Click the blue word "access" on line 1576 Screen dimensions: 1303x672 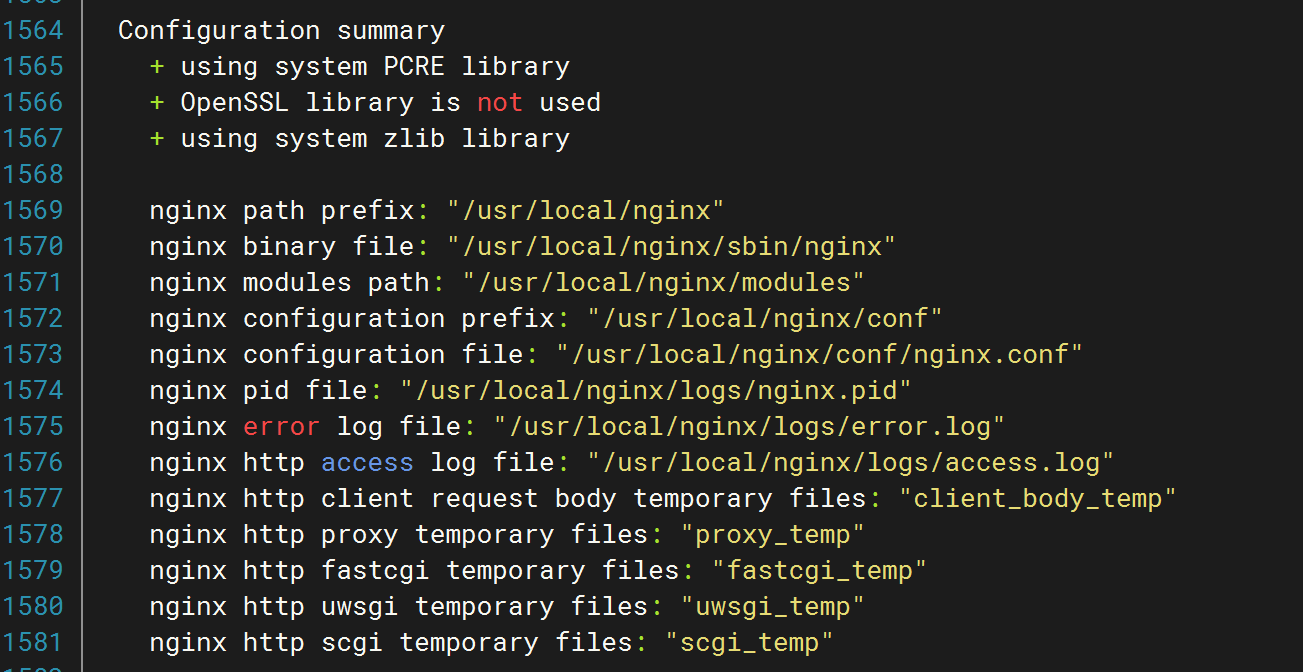click(367, 463)
